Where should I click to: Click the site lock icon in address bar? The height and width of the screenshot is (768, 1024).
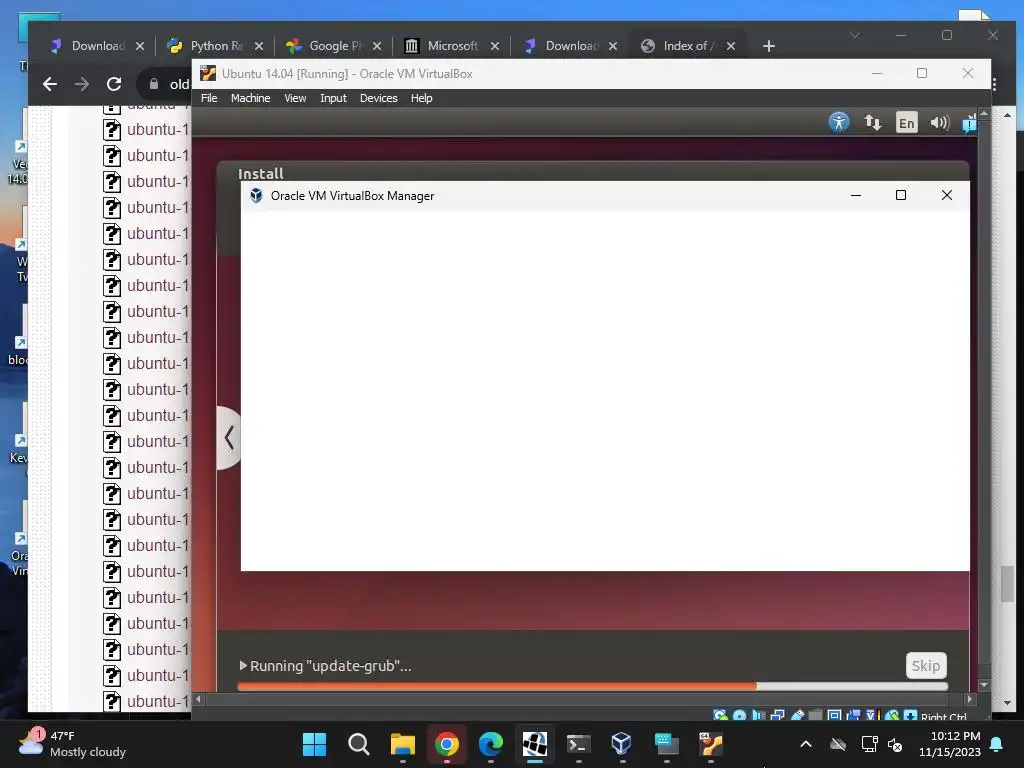[x=154, y=84]
